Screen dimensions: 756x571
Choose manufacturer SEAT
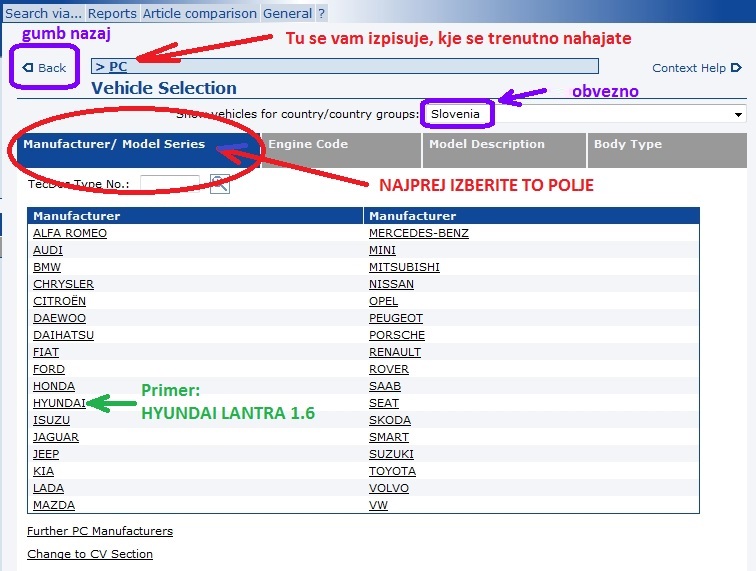(x=384, y=403)
